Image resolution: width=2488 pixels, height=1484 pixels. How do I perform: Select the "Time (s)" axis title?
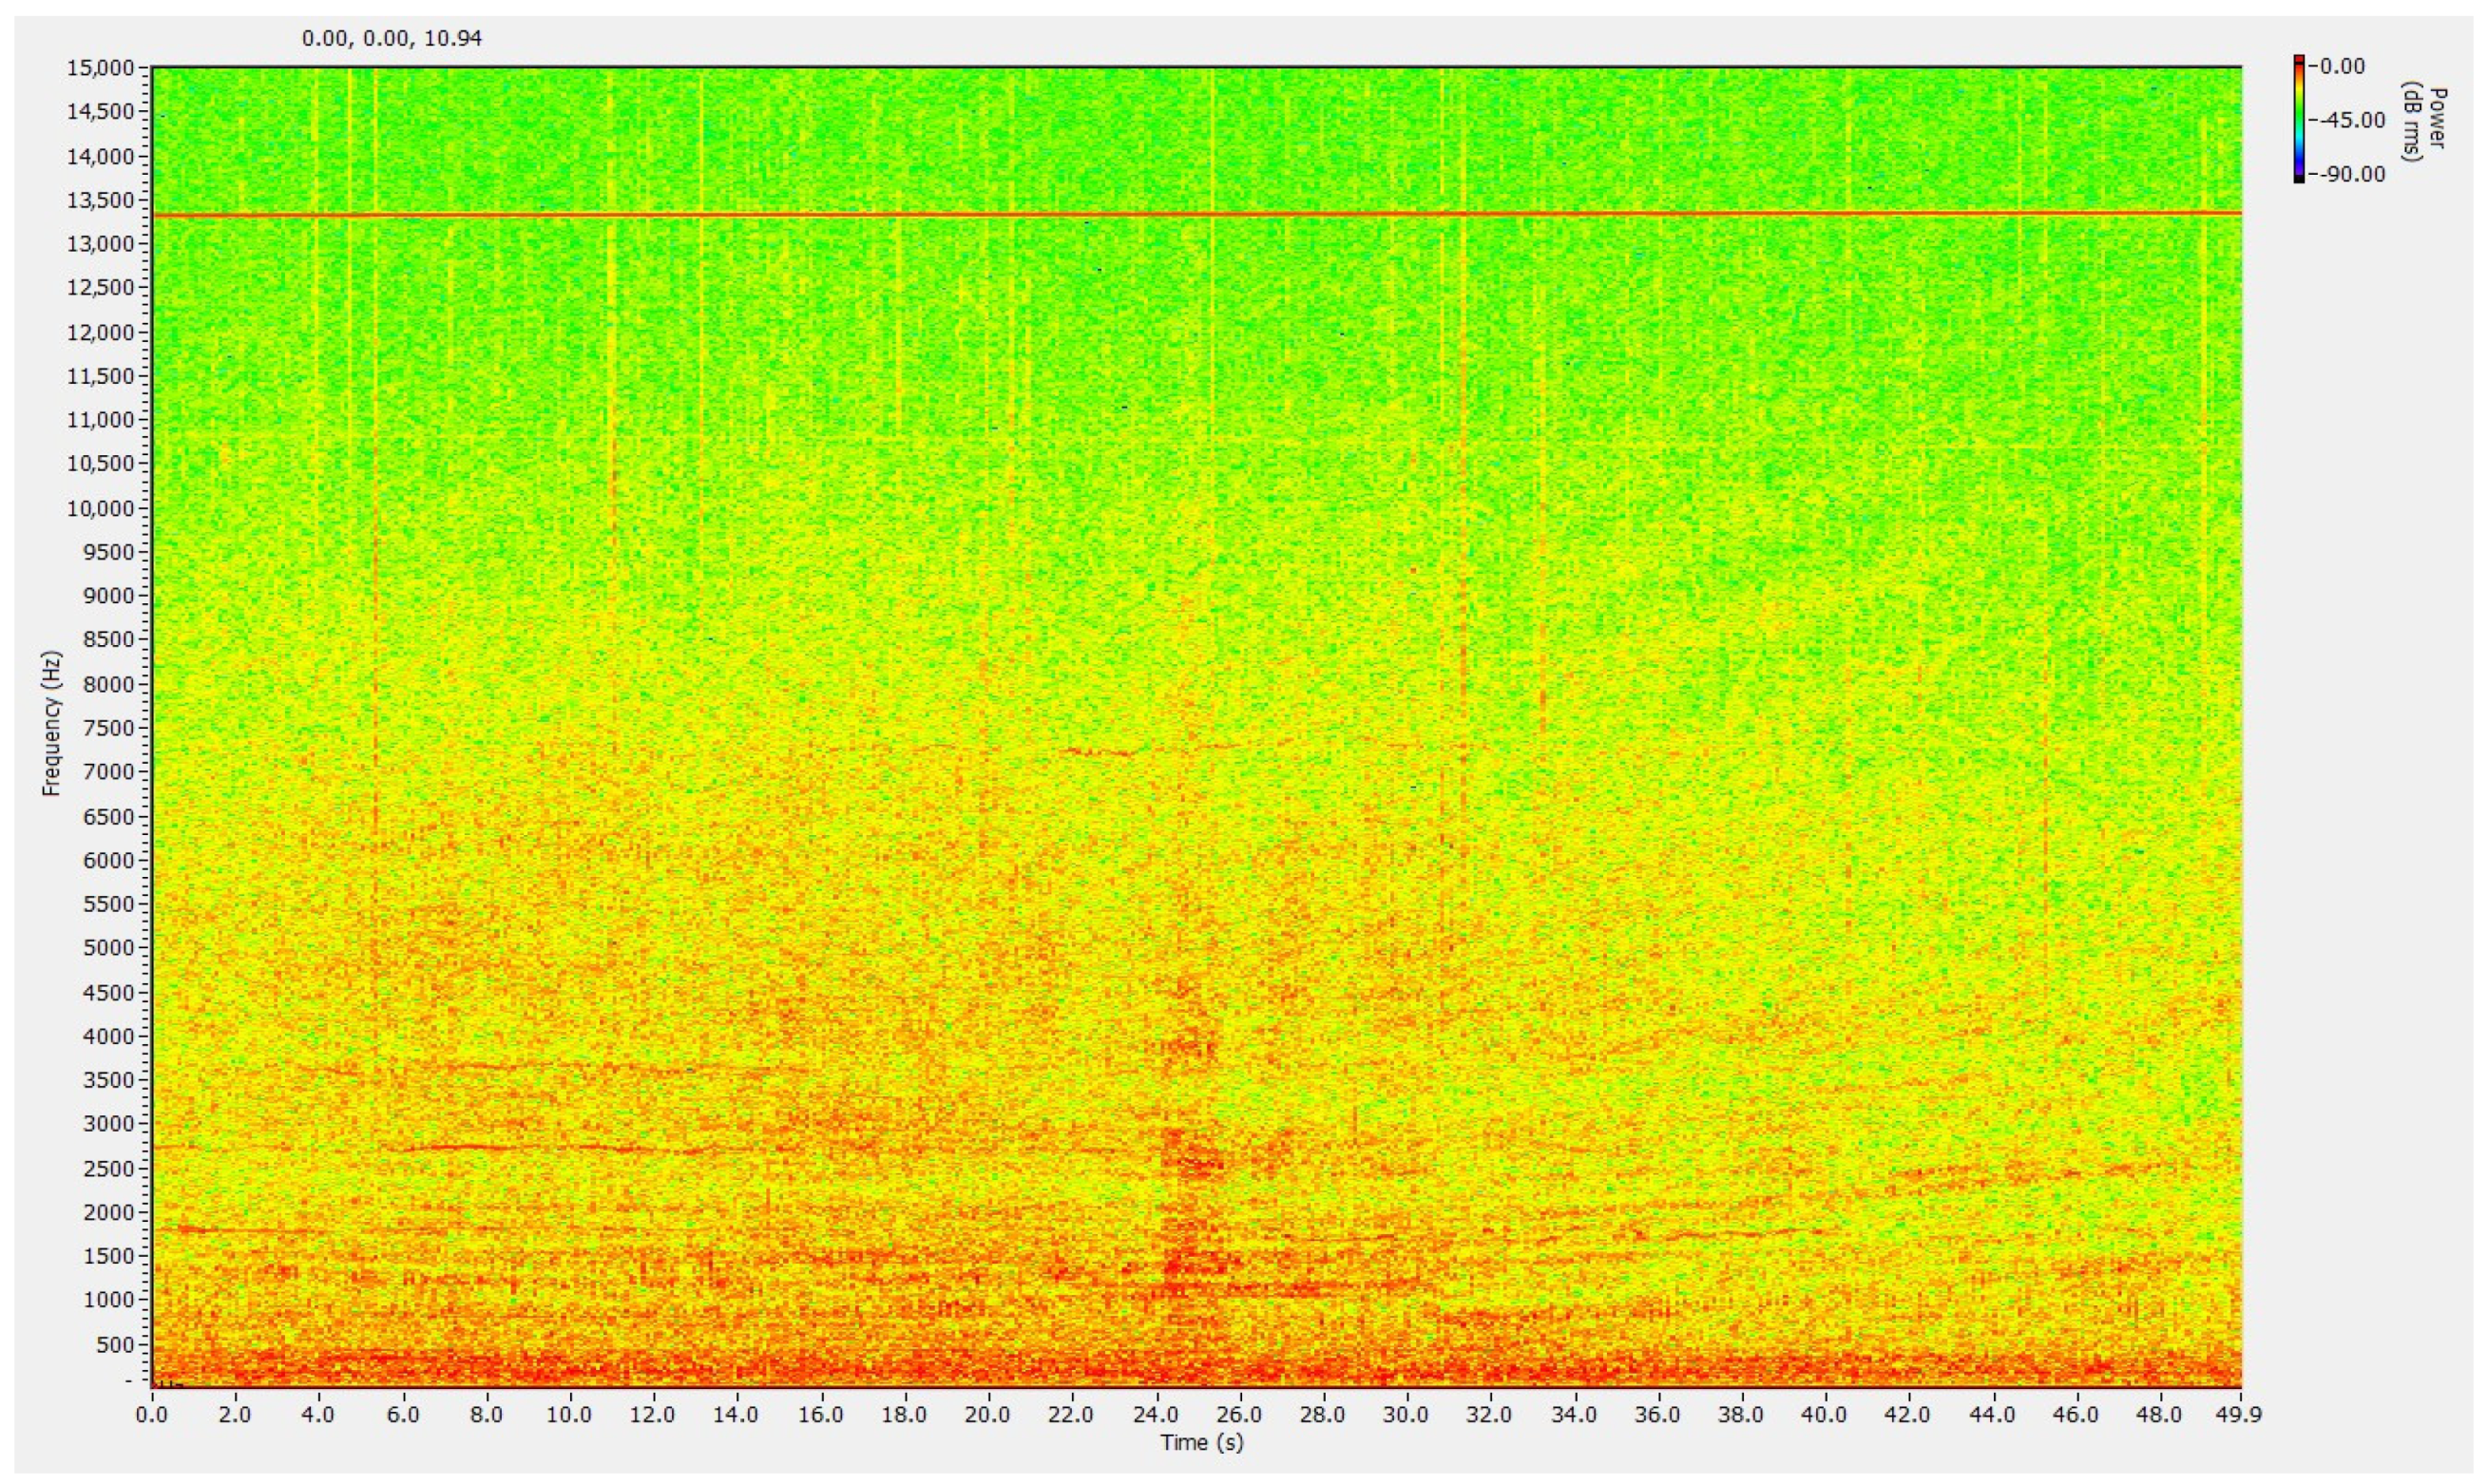point(1202,1442)
